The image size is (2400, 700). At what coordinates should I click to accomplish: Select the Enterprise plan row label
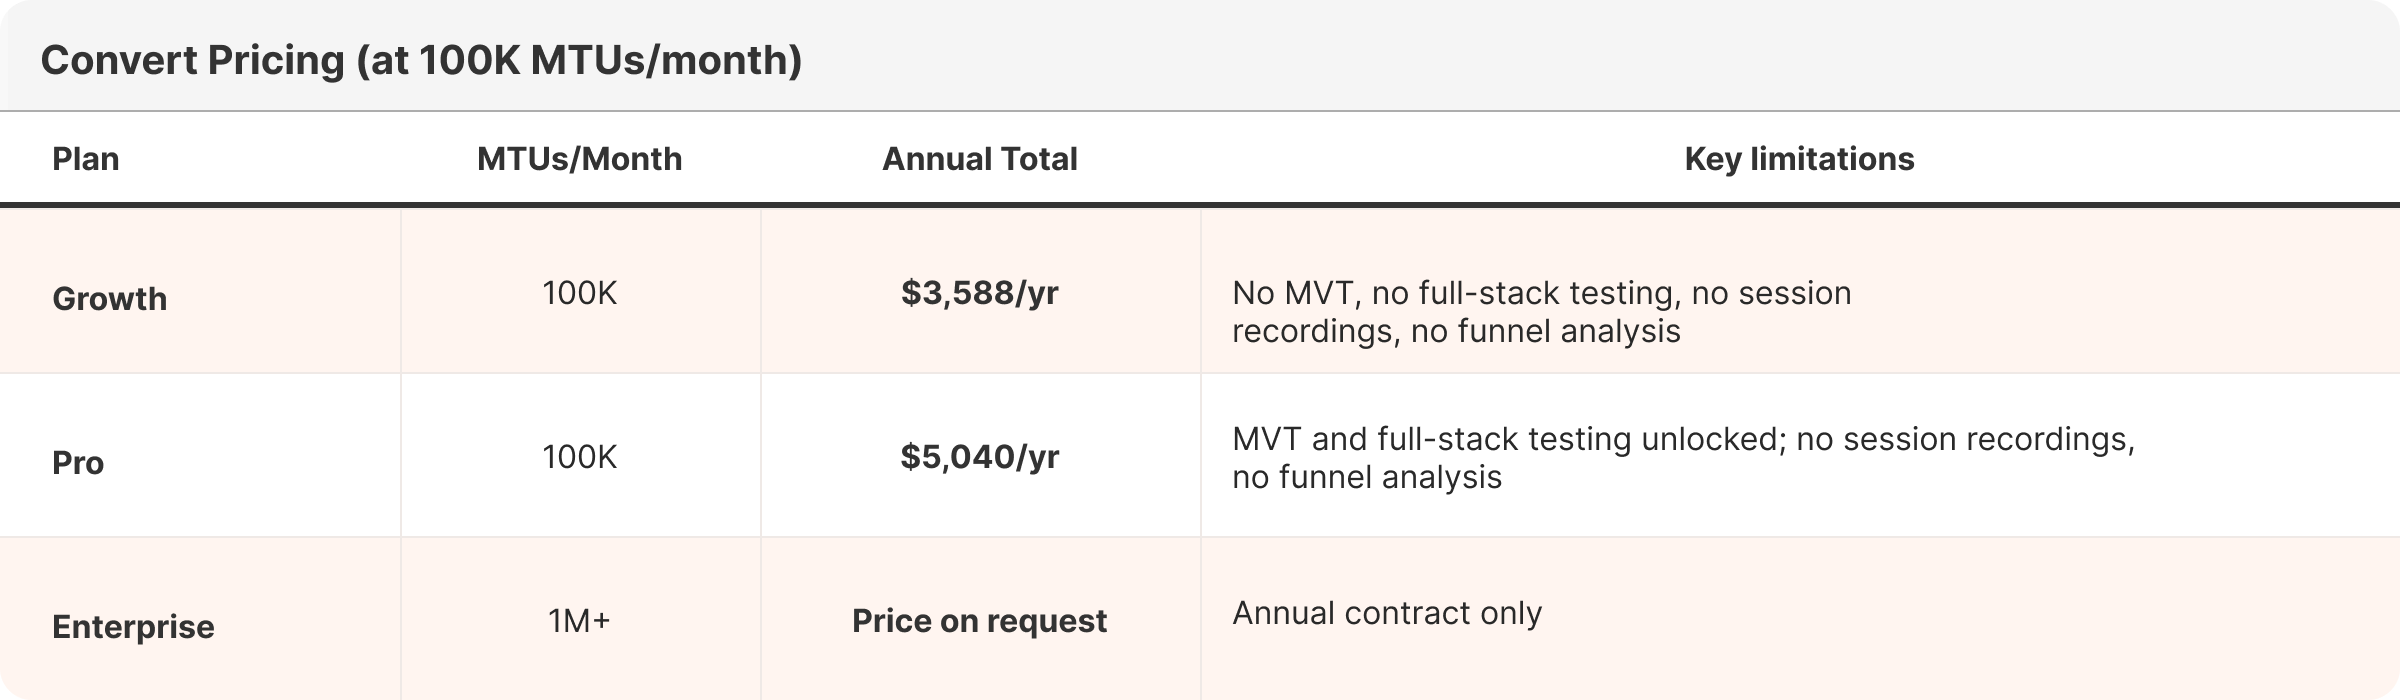point(133,626)
